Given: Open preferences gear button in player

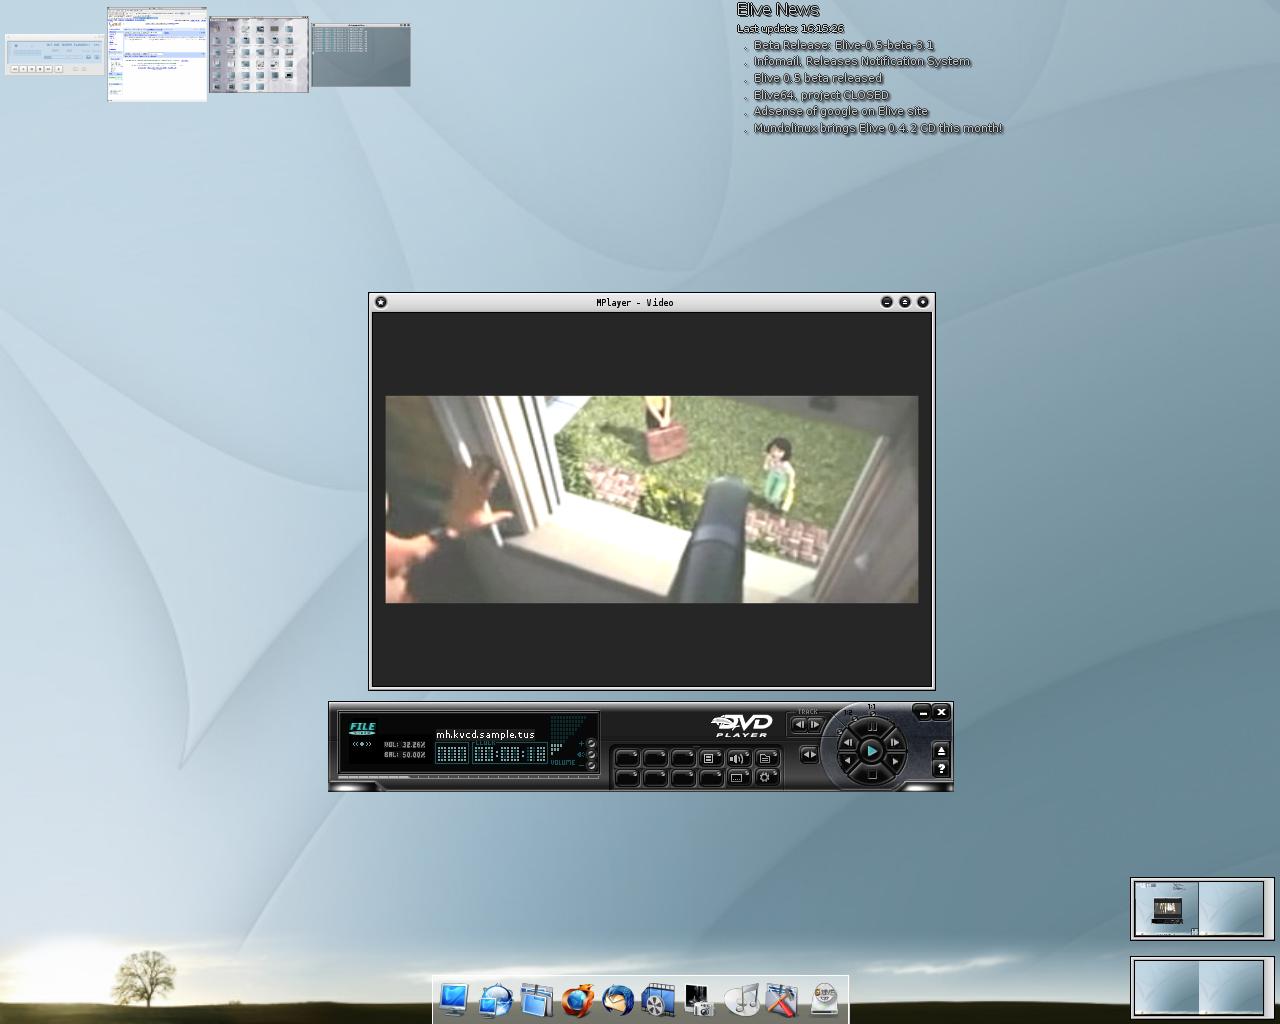Looking at the screenshot, I should coord(767,778).
